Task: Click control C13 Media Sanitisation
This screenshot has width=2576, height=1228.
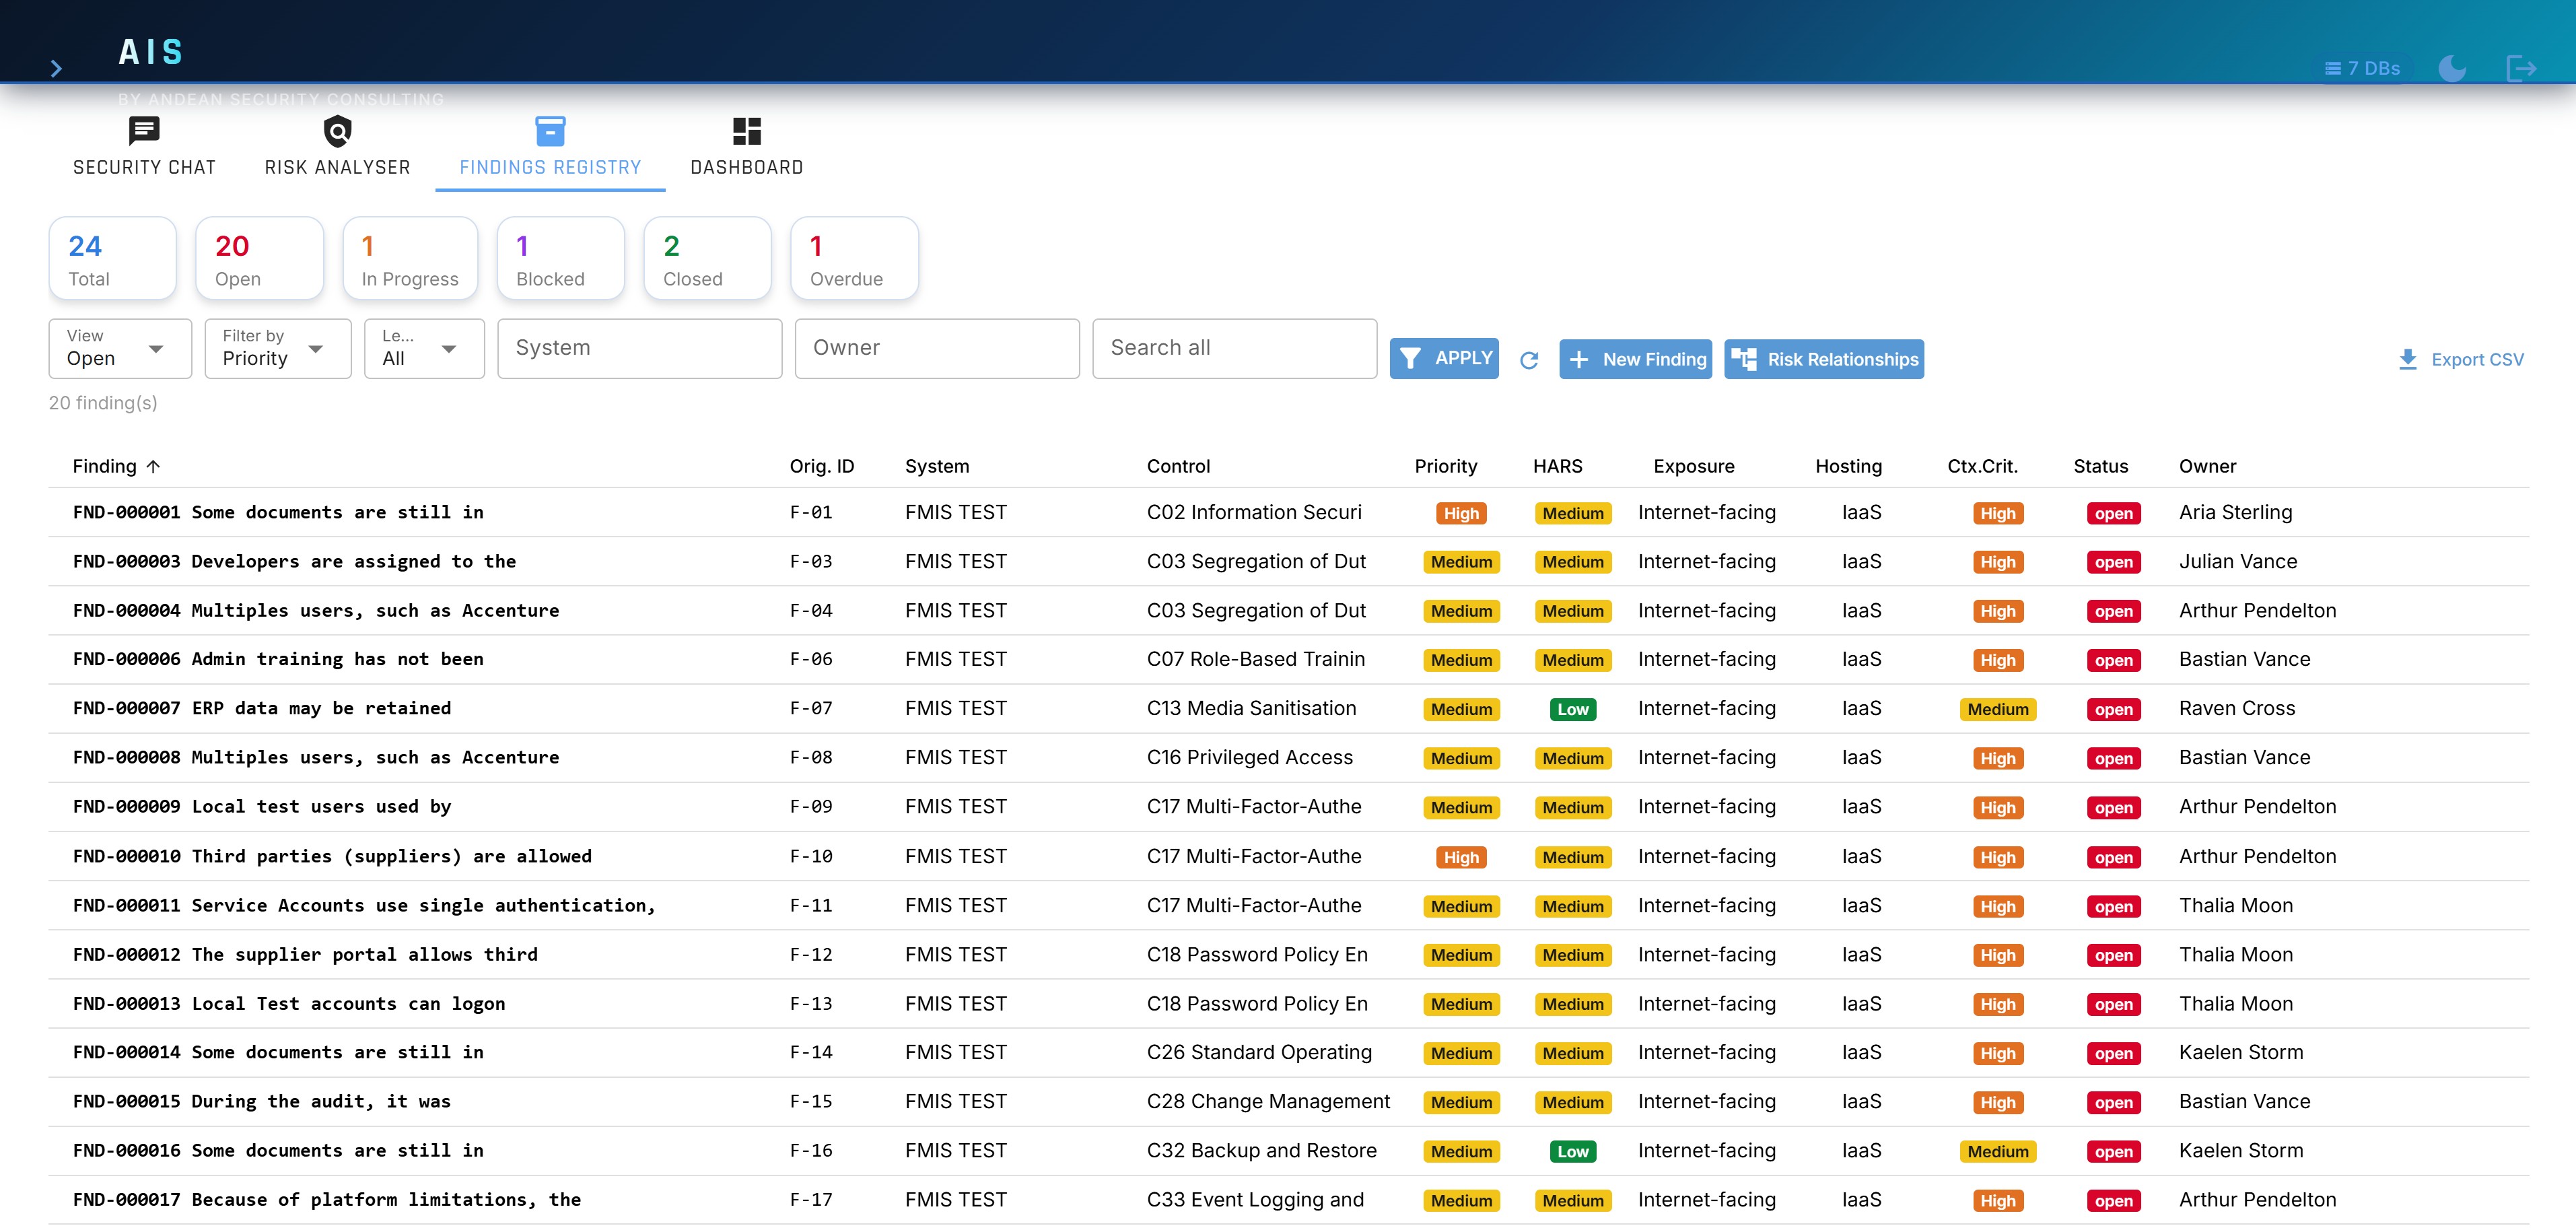Action: [1251, 708]
